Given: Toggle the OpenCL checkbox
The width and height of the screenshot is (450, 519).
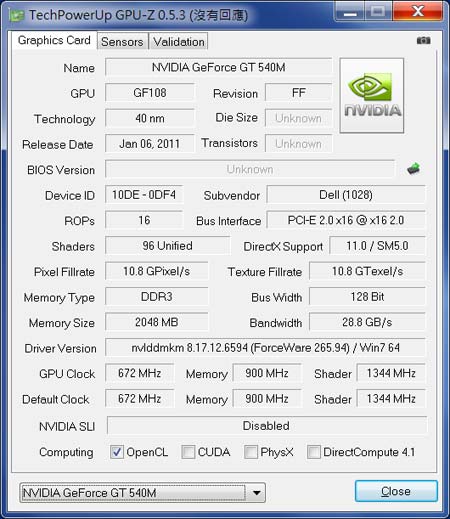Looking at the screenshot, I should 117,452.
